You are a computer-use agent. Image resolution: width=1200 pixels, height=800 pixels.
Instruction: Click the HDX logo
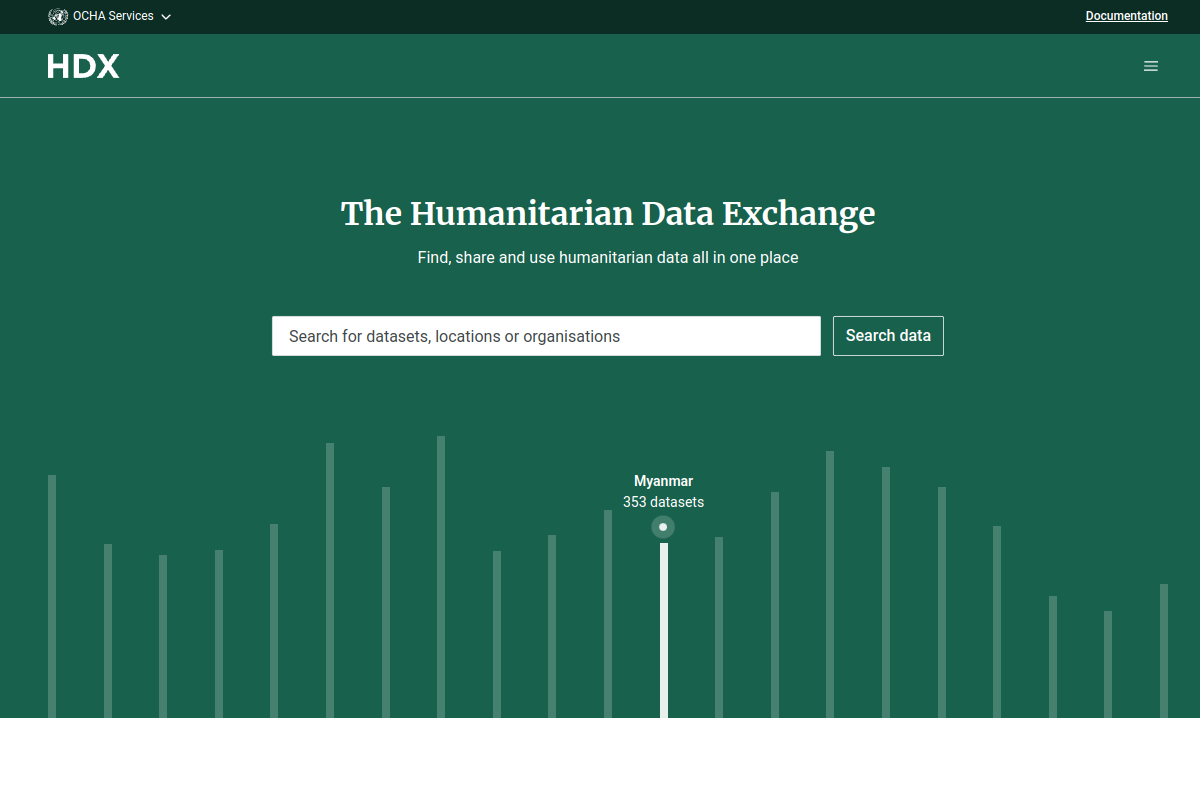pos(83,66)
